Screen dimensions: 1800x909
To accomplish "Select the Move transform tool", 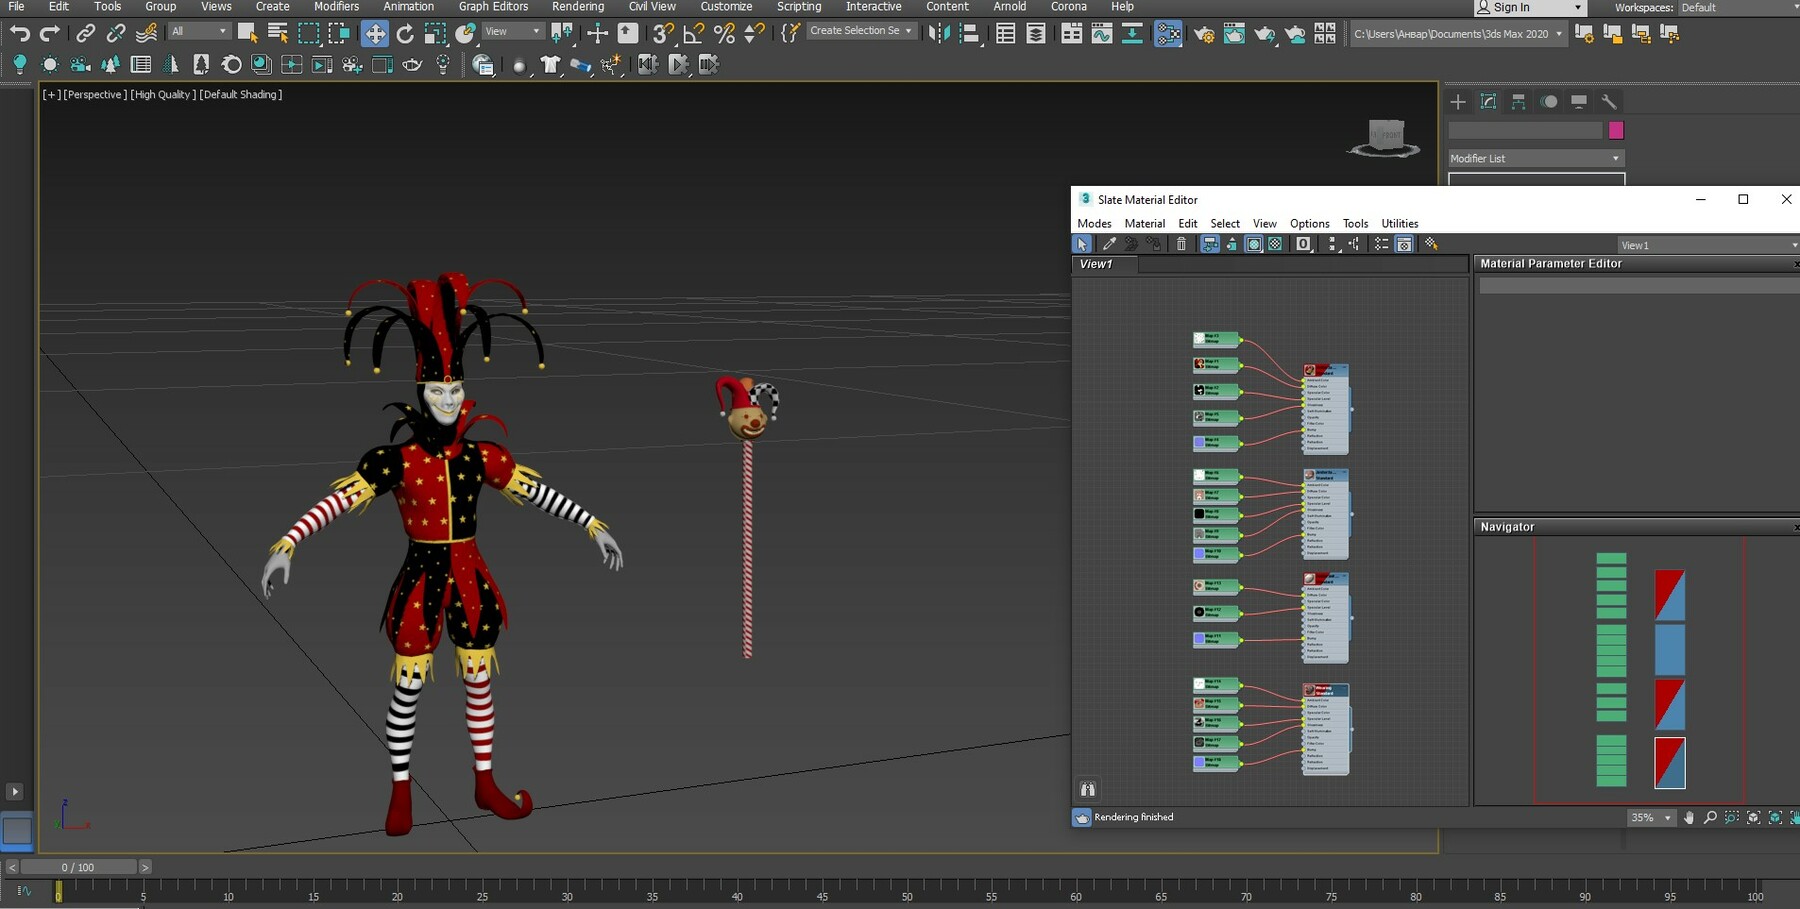I will (374, 34).
